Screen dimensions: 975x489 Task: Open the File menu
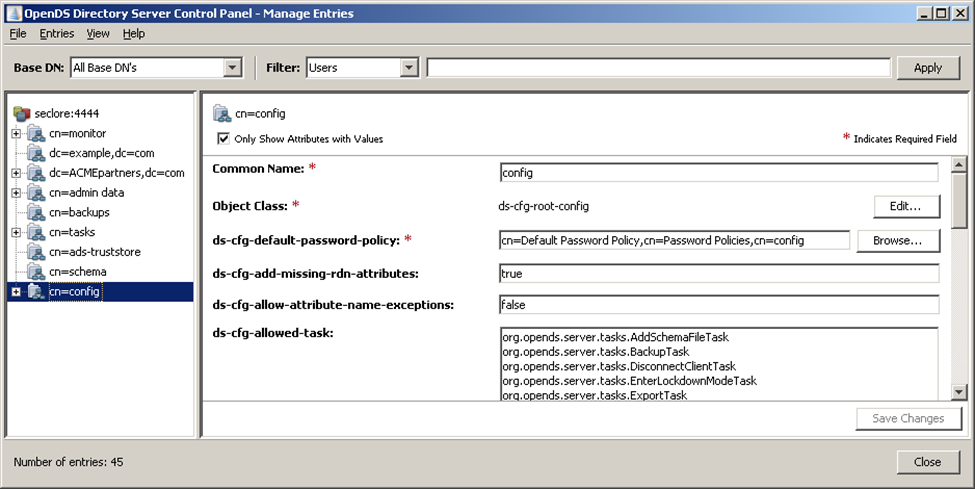[18, 34]
